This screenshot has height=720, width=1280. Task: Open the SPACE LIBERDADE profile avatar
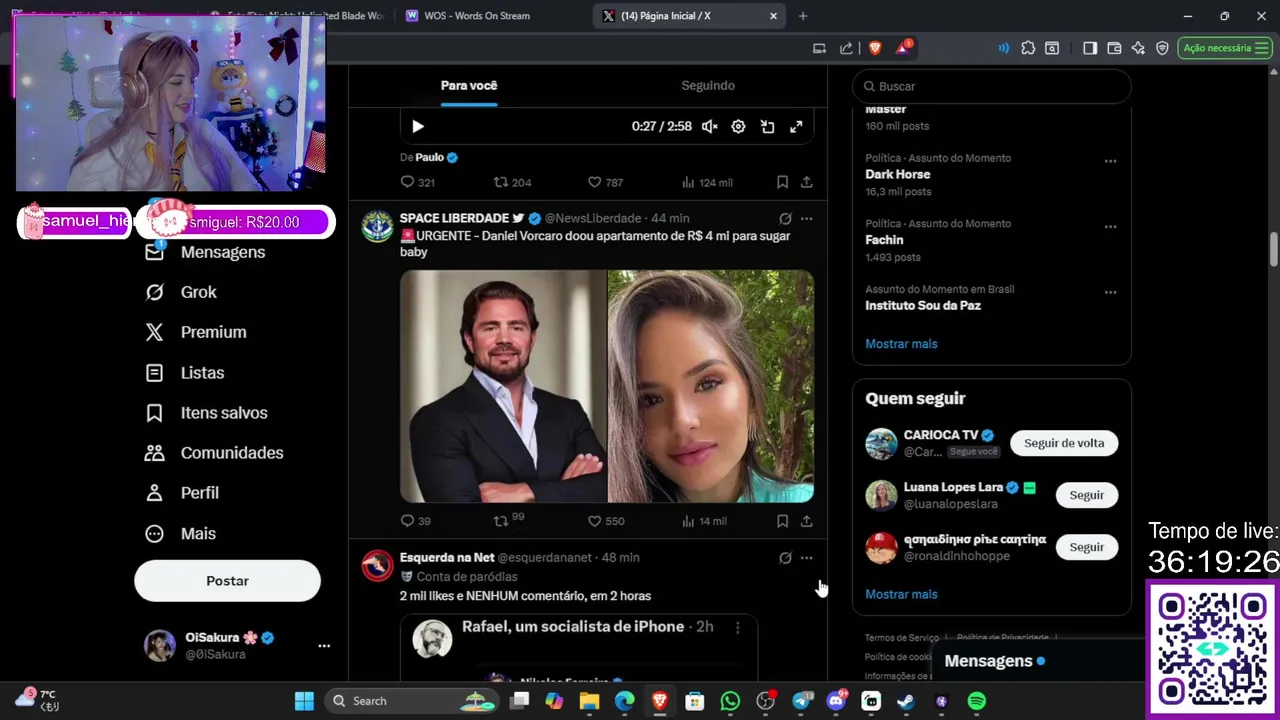[x=377, y=226]
